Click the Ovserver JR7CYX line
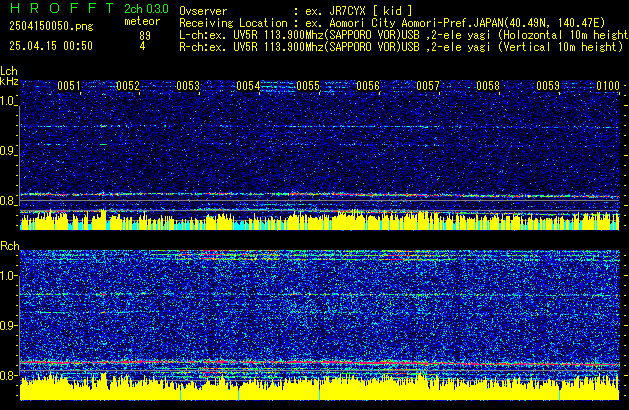Image resolution: width=629 pixels, height=410 pixels. pos(296,11)
